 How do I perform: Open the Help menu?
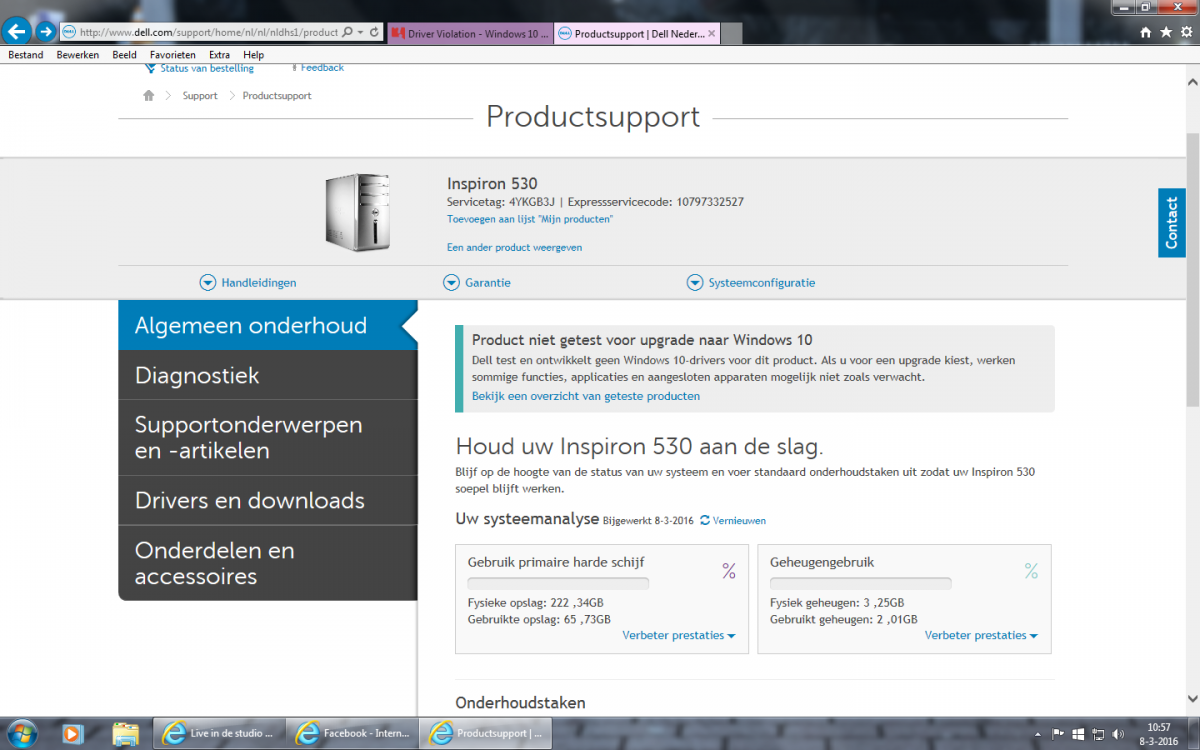[253, 55]
